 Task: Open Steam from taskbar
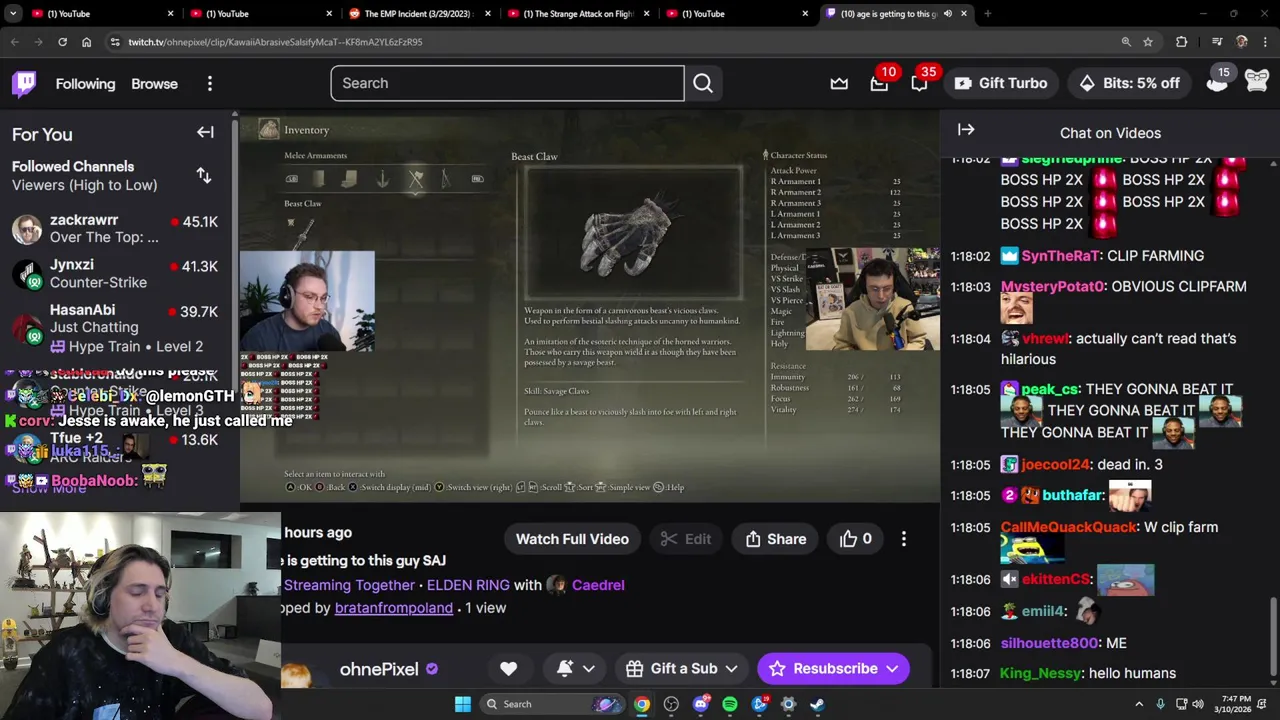pyautogui.click(x=817, y=704)
